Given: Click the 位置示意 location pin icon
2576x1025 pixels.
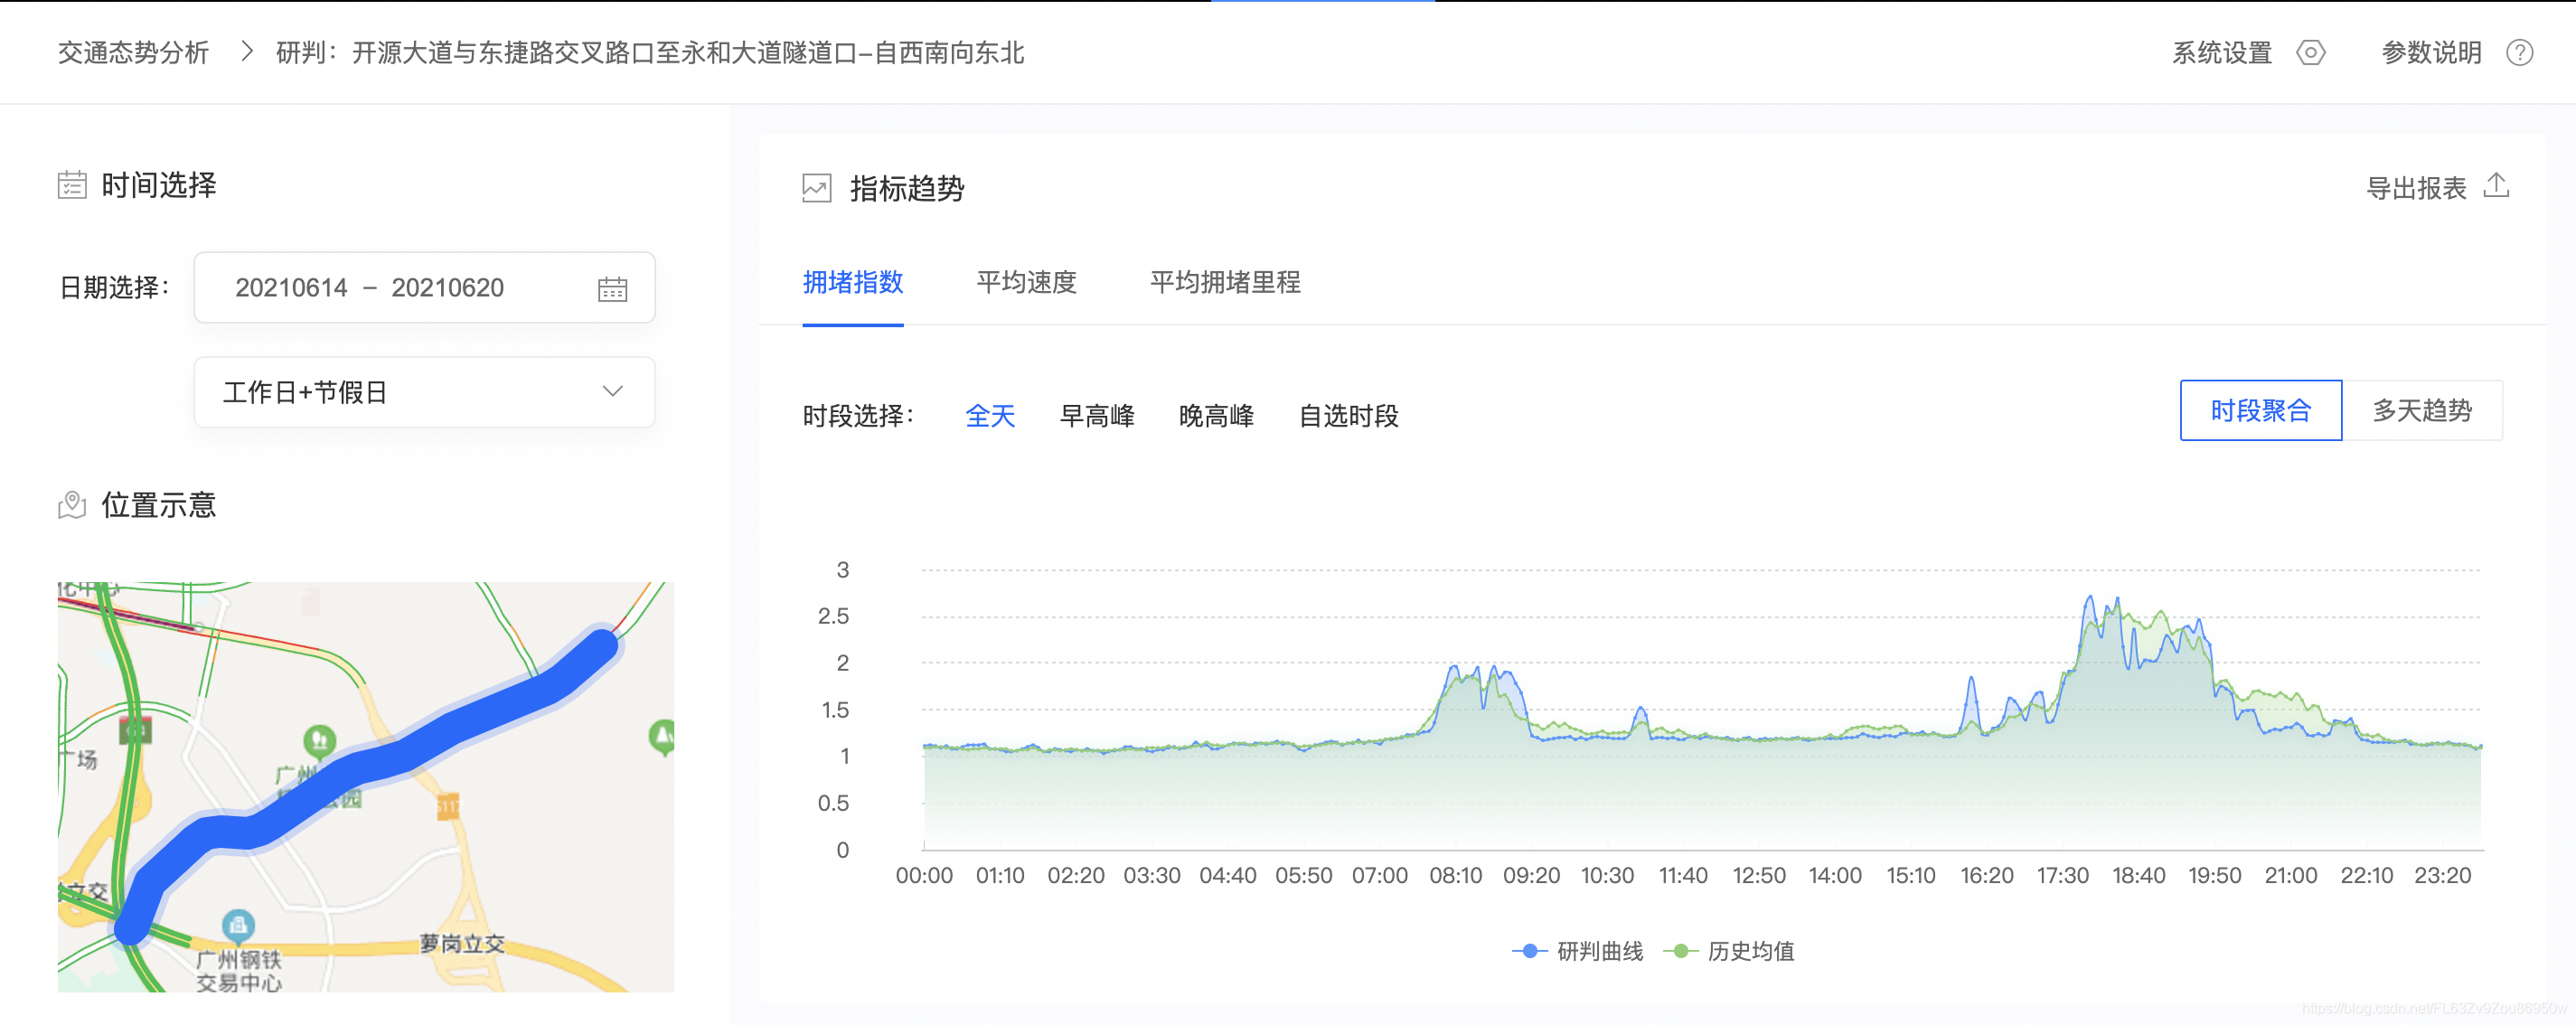Looking at the screenshot, I should tap(71, 505).
